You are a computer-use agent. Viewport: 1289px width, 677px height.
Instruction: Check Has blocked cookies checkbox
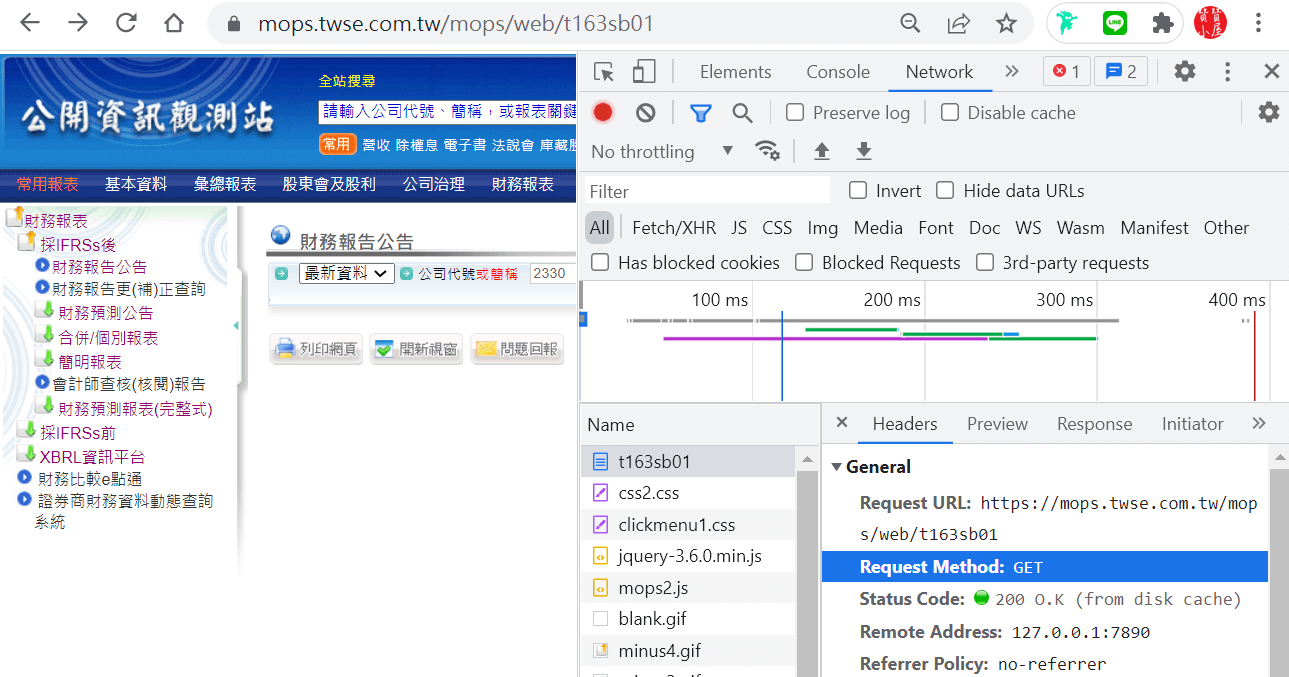pos(600,262)
